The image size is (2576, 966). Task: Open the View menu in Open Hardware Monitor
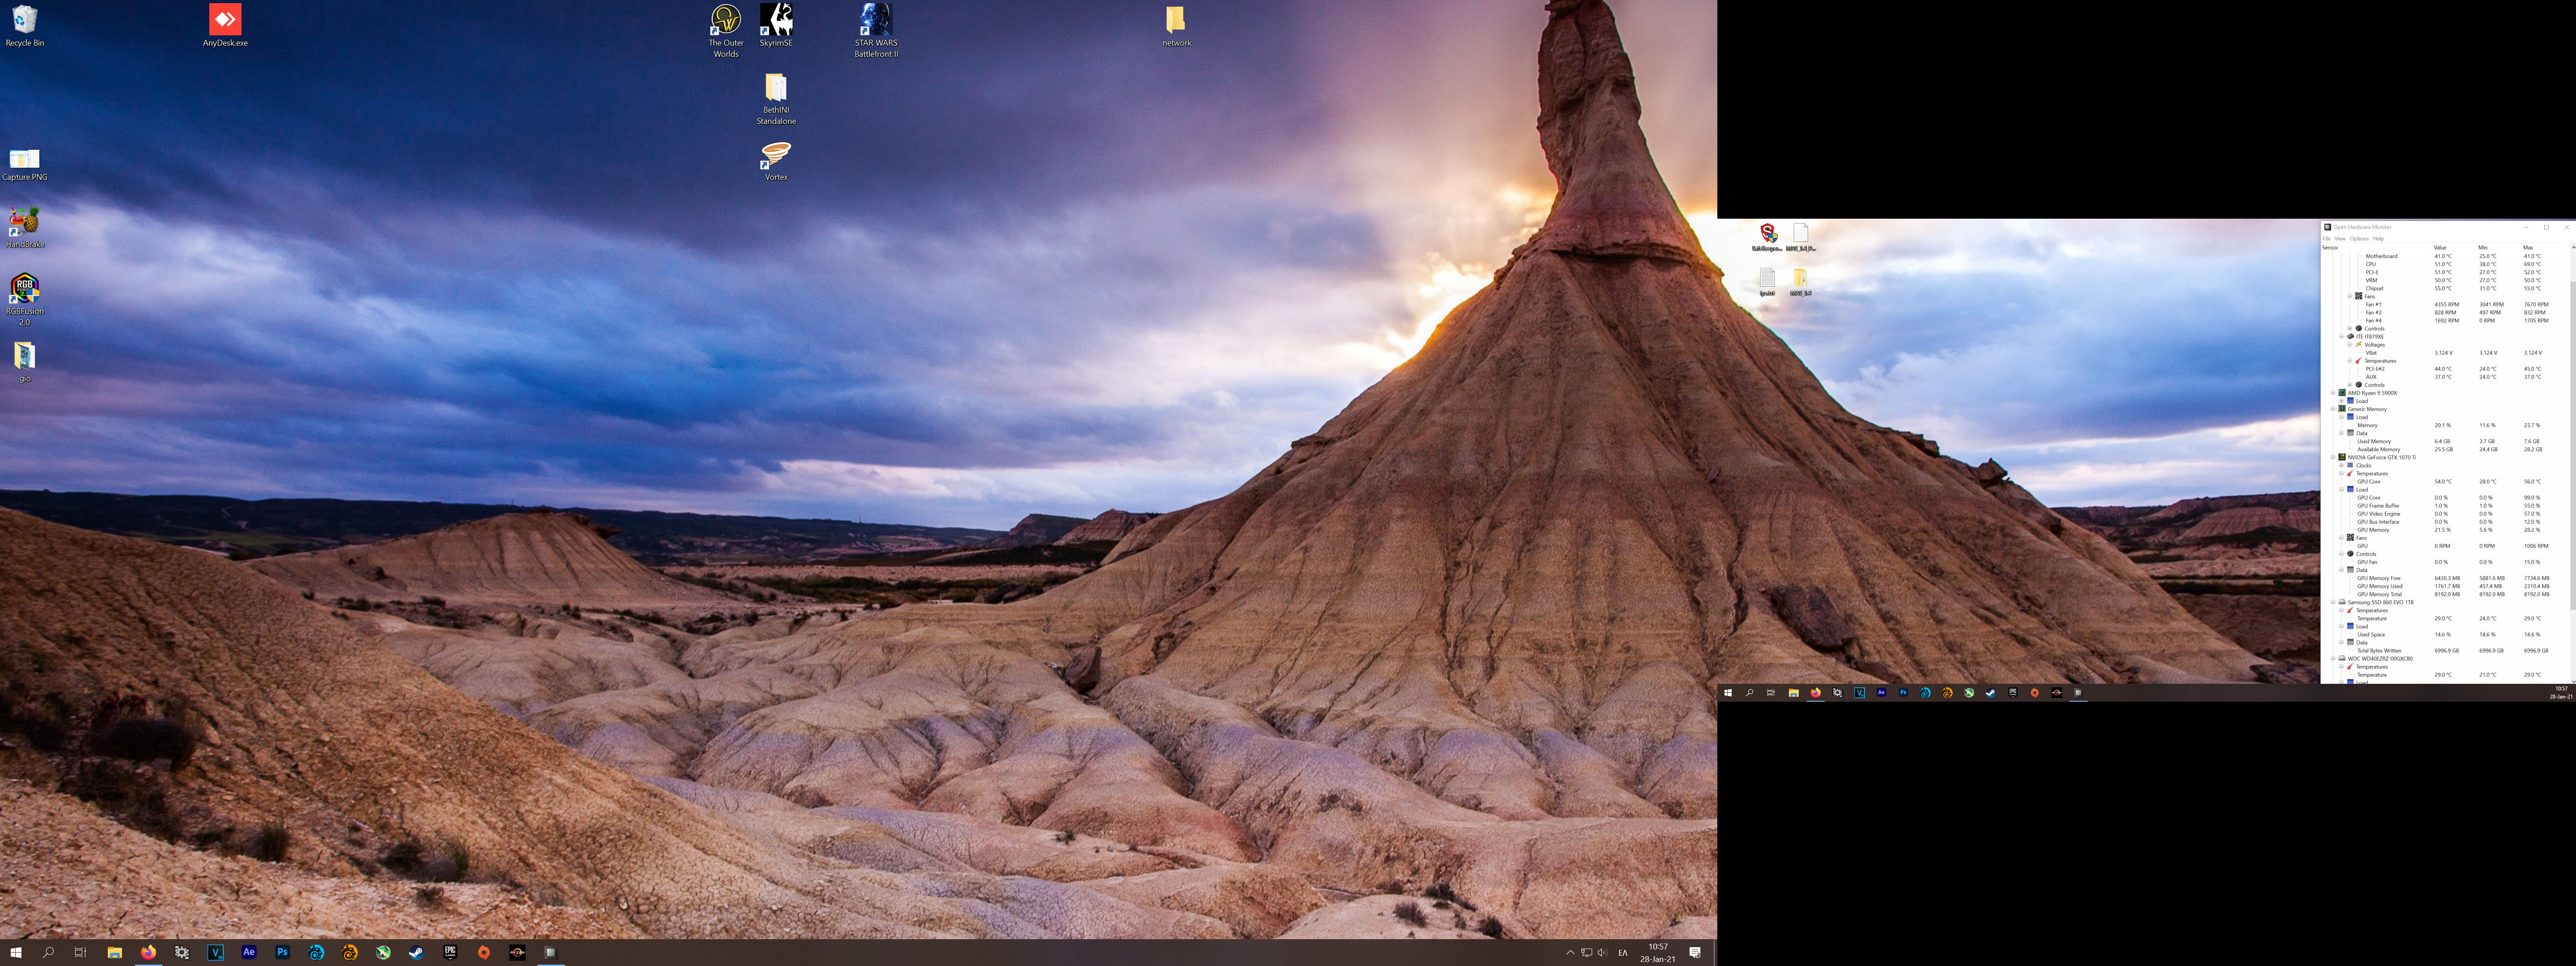tap(2340, 239)
